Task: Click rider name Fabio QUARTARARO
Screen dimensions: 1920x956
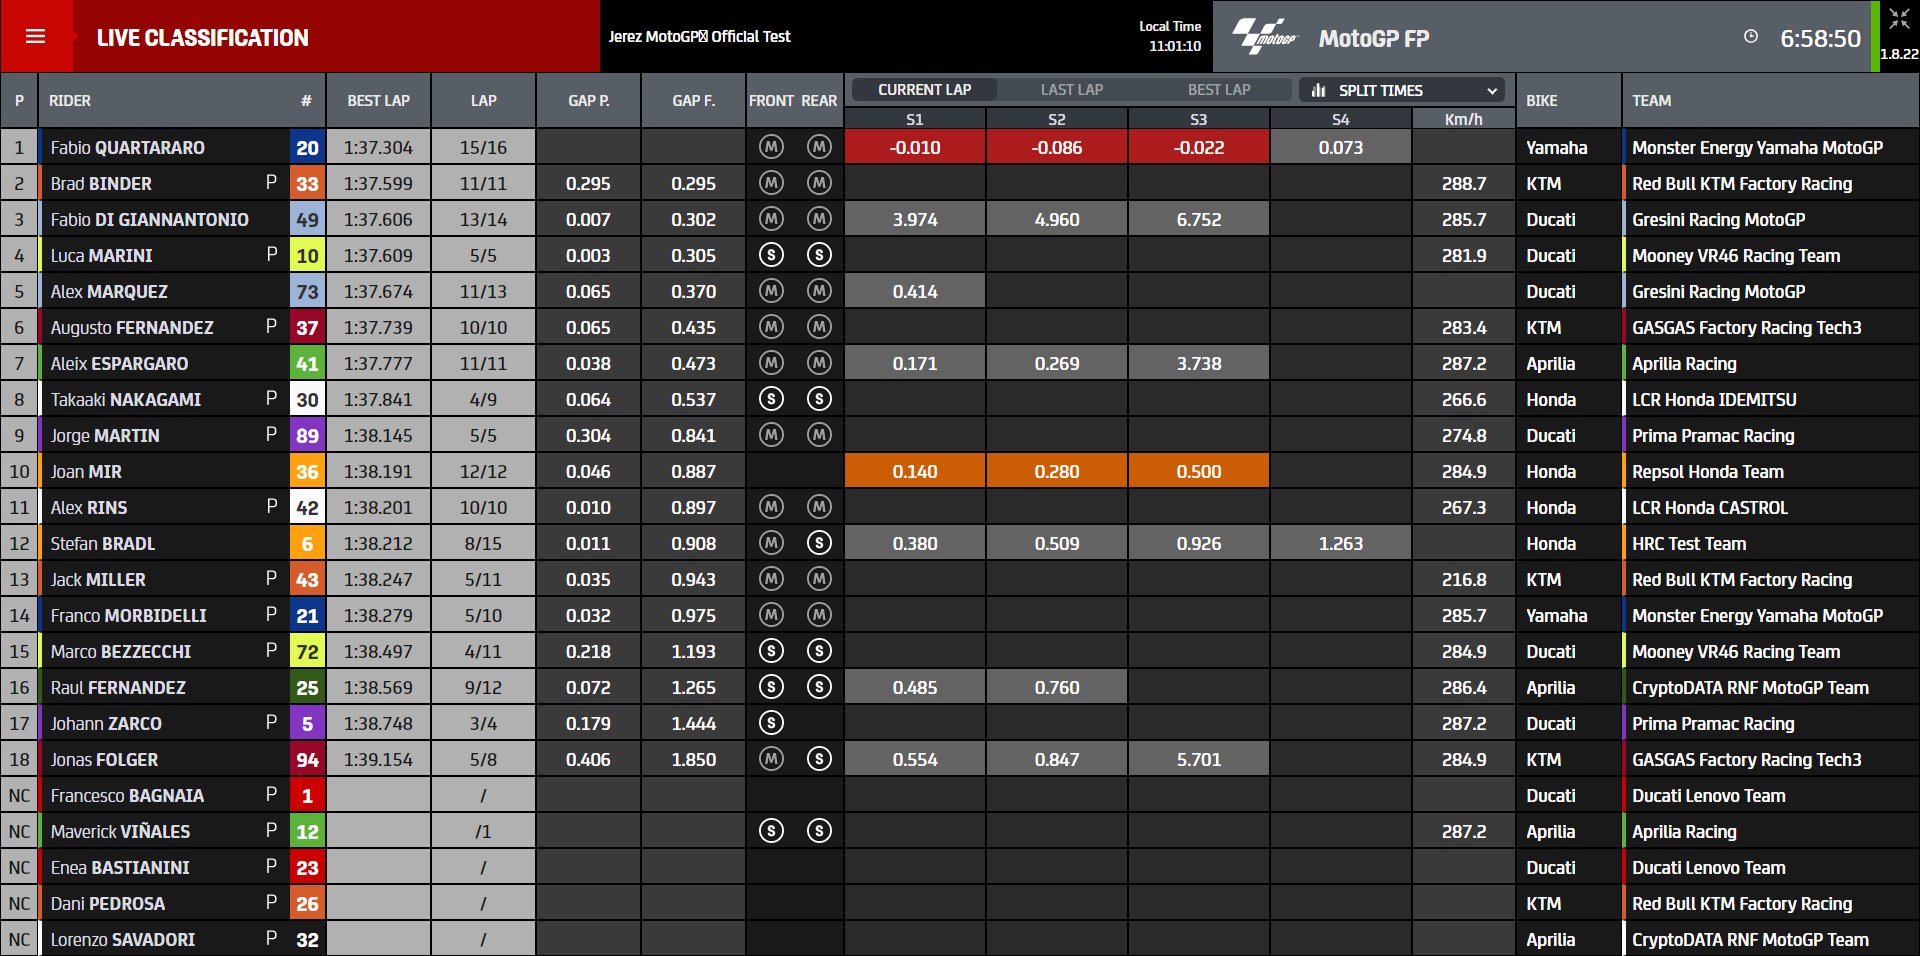Action: point(128,148)
